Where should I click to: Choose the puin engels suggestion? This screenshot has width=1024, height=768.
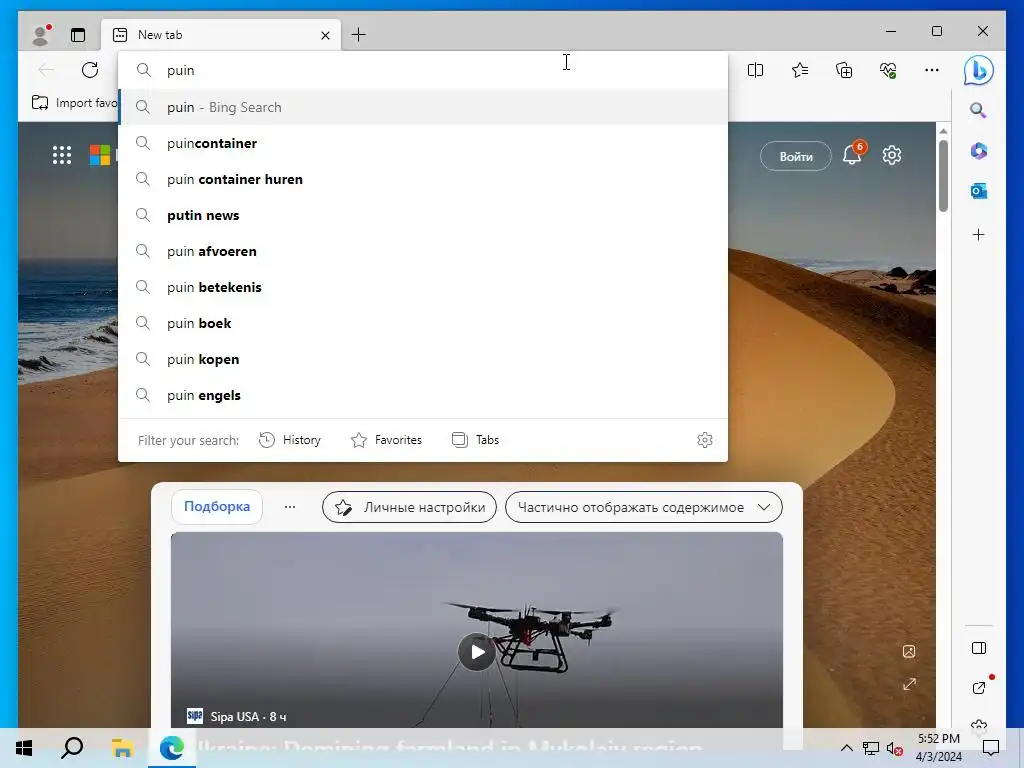pos(423,395)
